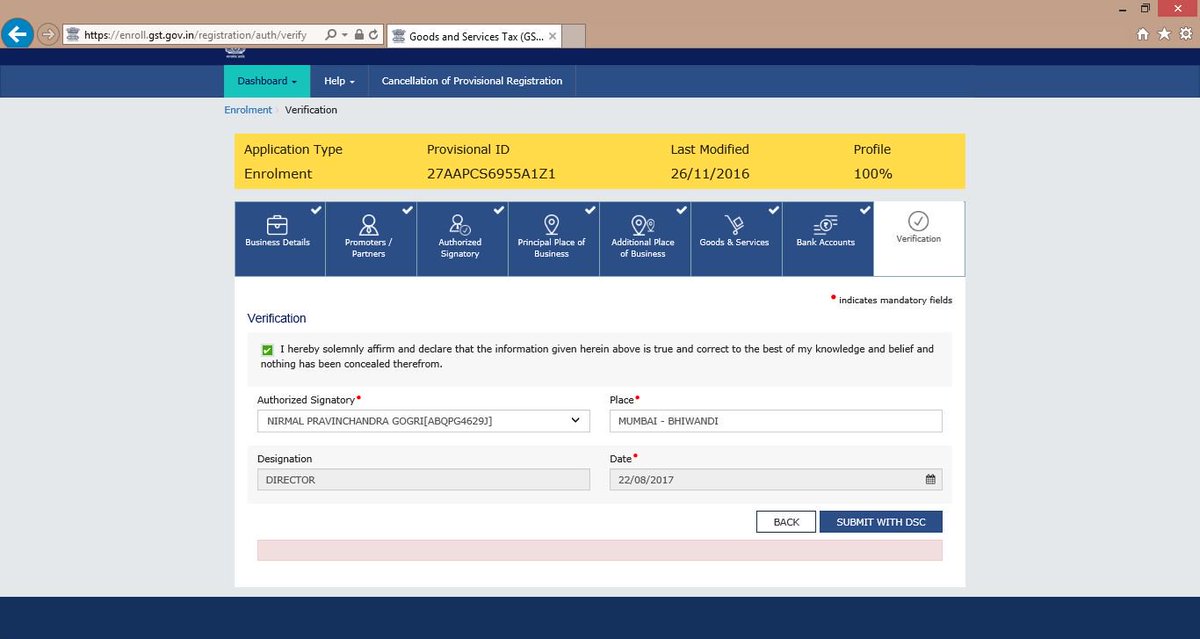
Task: Switch to Goods & Services tab
Action: pos(737,239)
